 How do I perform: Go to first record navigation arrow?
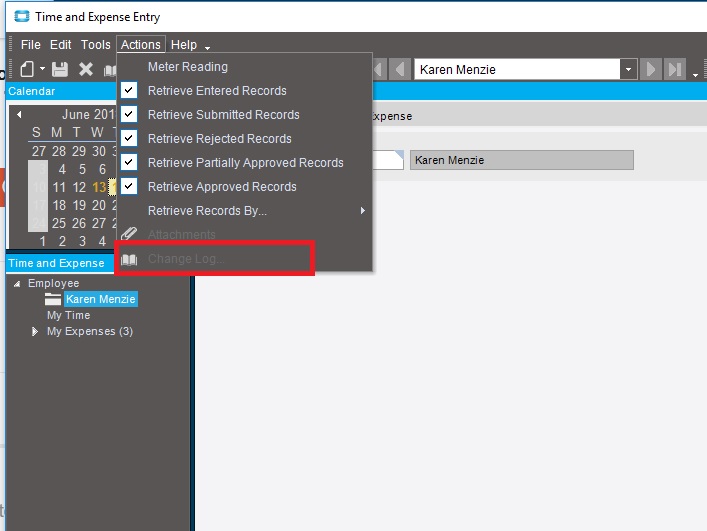[x=380, y=69]
